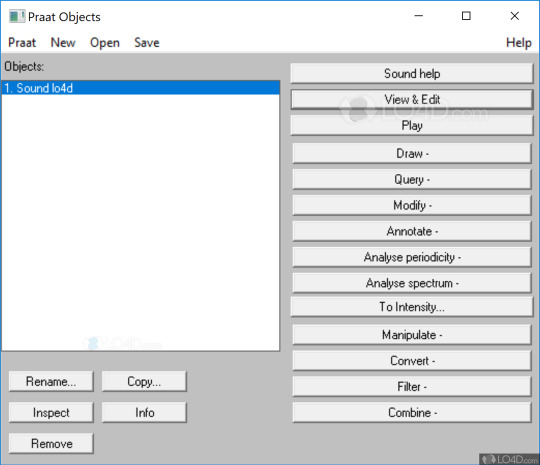Expand the Modify options
Viewport: 540px width, 465px height.
tap(412, 205)
